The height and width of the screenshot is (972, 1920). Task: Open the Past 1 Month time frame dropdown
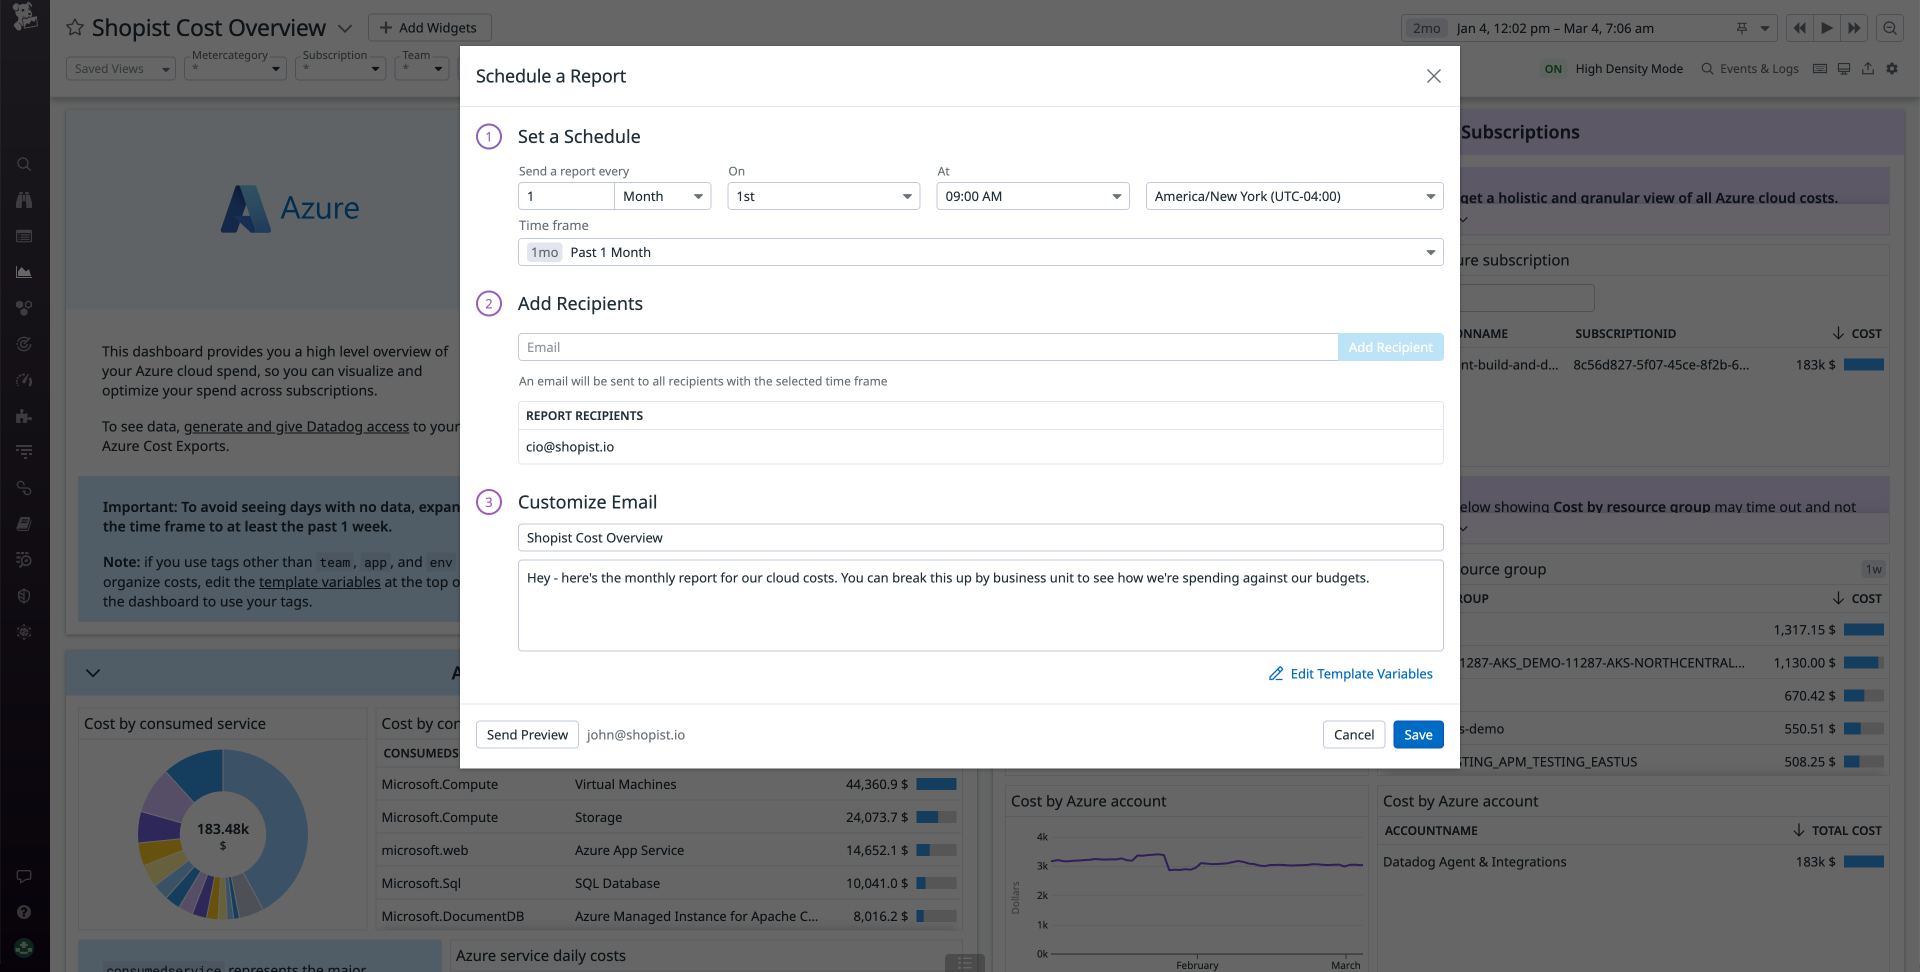point(980,252)
